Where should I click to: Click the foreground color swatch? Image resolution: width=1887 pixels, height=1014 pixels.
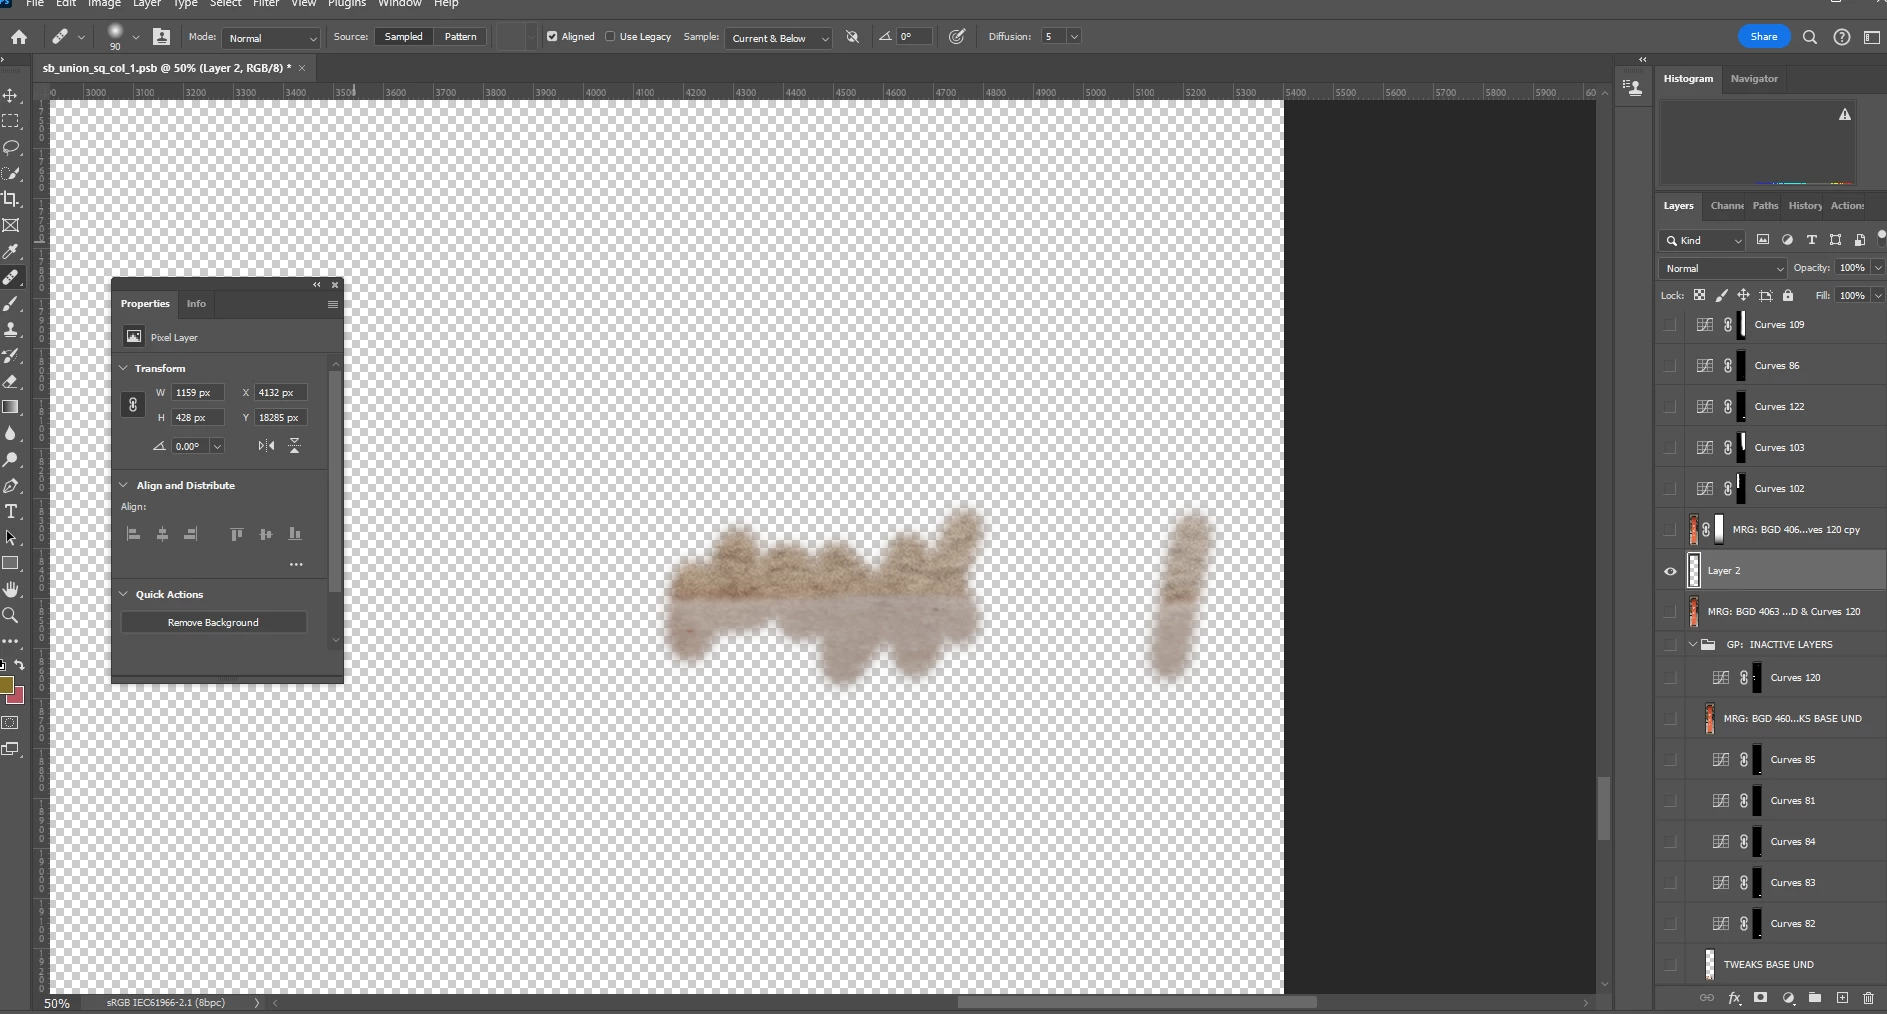[x=6, y=685]
